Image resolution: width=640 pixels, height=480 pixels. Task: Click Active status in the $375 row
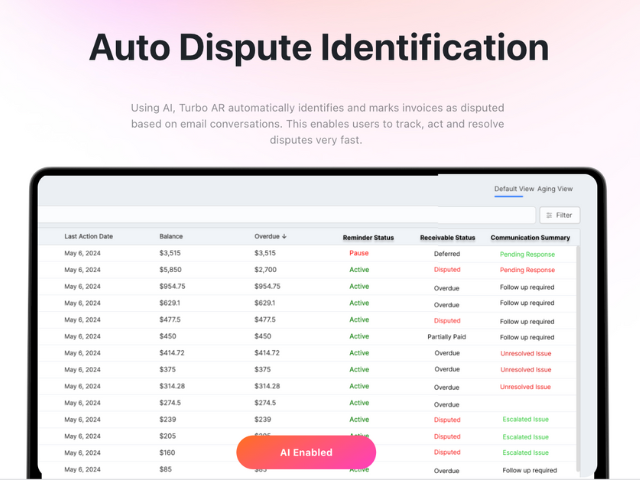click(x=359, y=369)
